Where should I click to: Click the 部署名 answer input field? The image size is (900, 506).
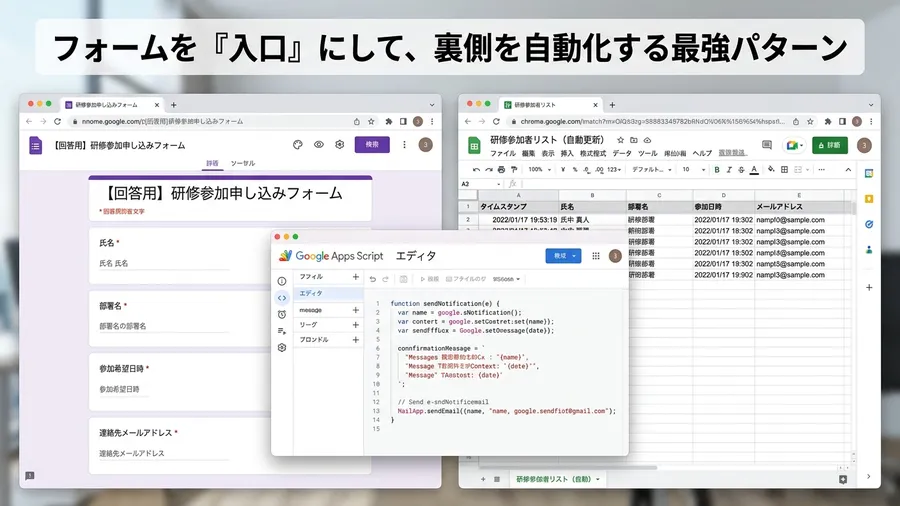point(164,326)
